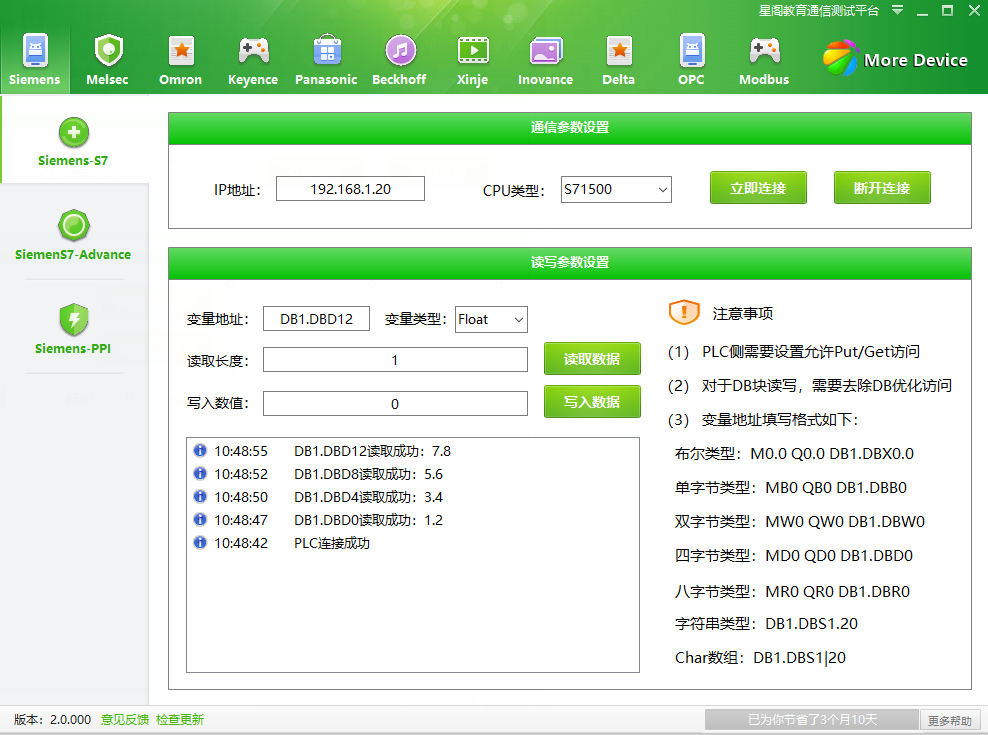The width and height of the screenshot is (988, 735).
Task: Open the 检查更新 update link
Action: 180,719
